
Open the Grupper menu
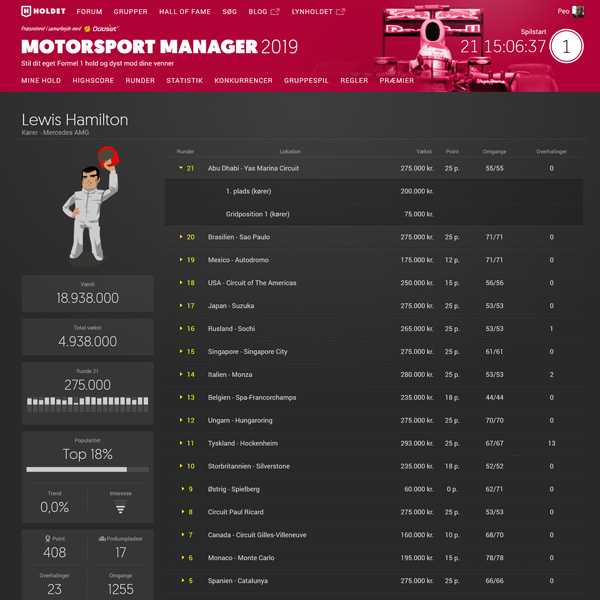(130, 12)
